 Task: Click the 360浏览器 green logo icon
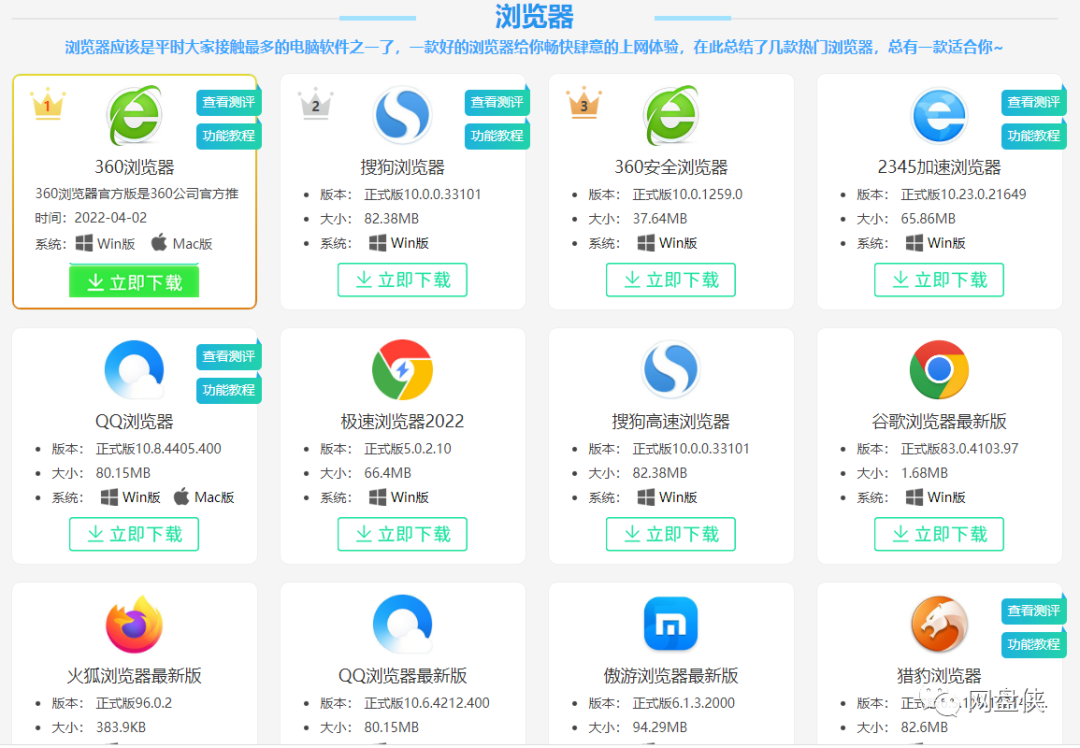(x=134, y=115)
